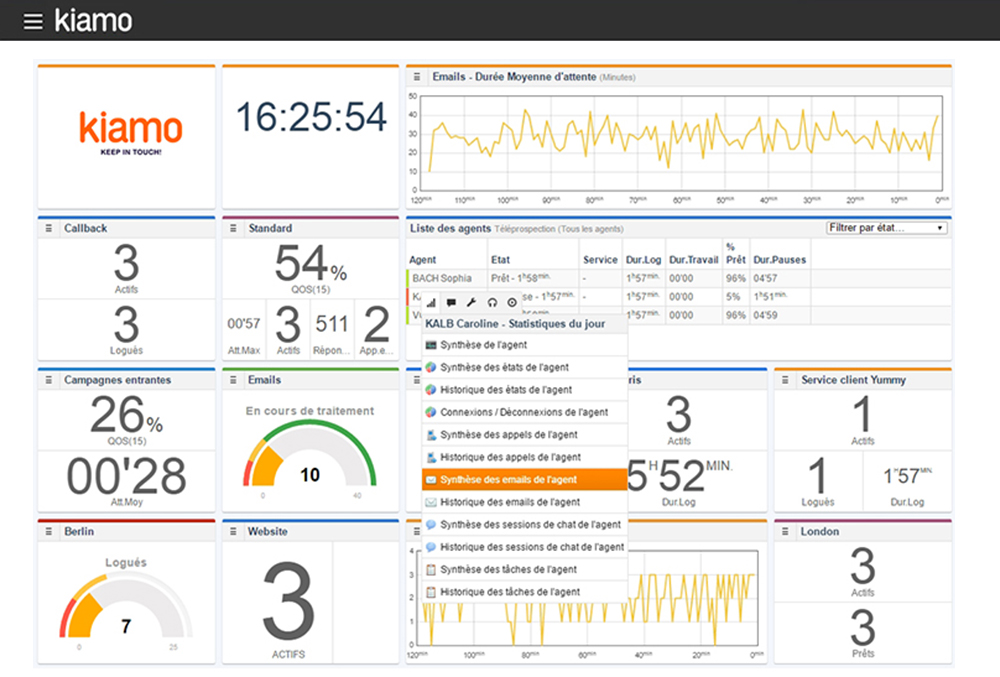Open the Website widget menu icon
Image resolution: width=1000 pixels, height=677 pixels.
coord(233,532)
